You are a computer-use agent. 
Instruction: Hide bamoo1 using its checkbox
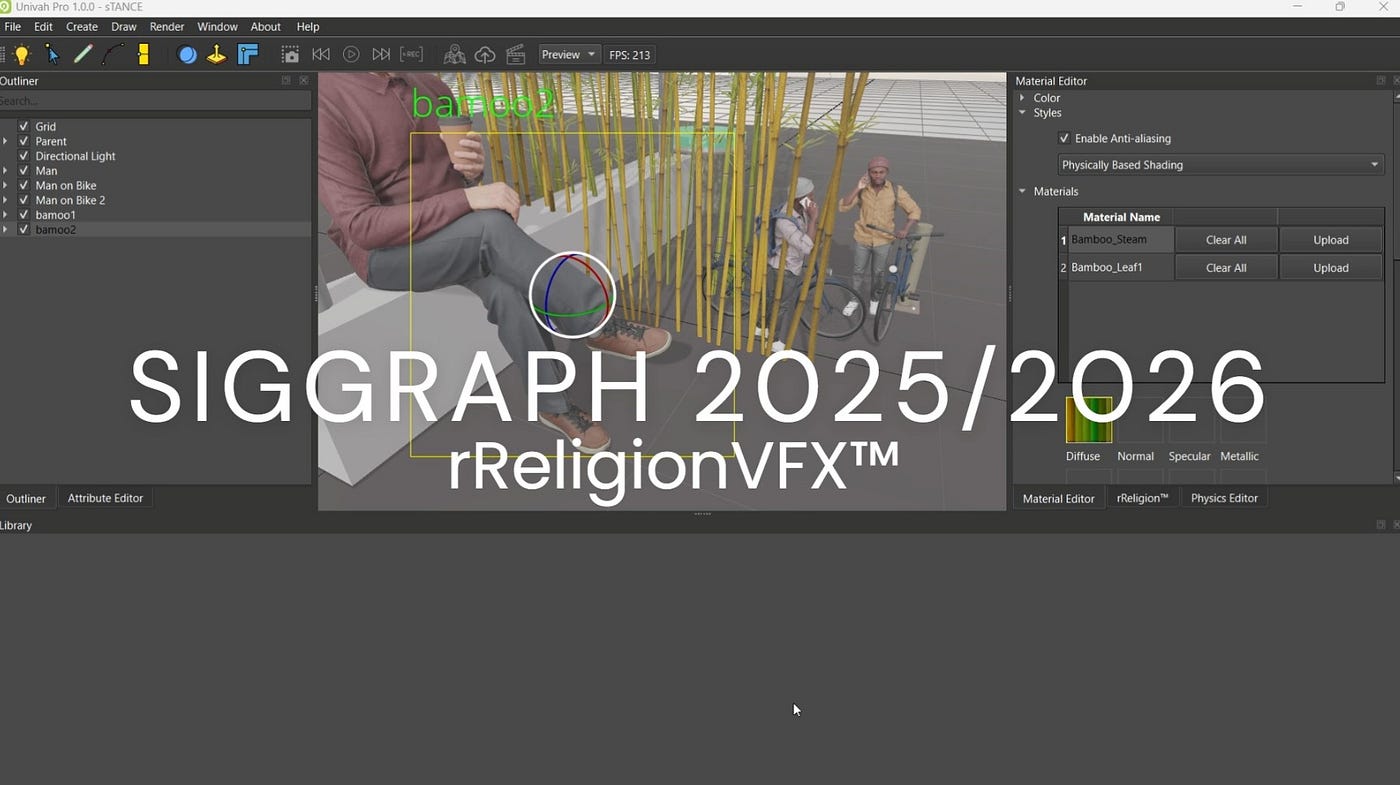[x=24, y=215]
